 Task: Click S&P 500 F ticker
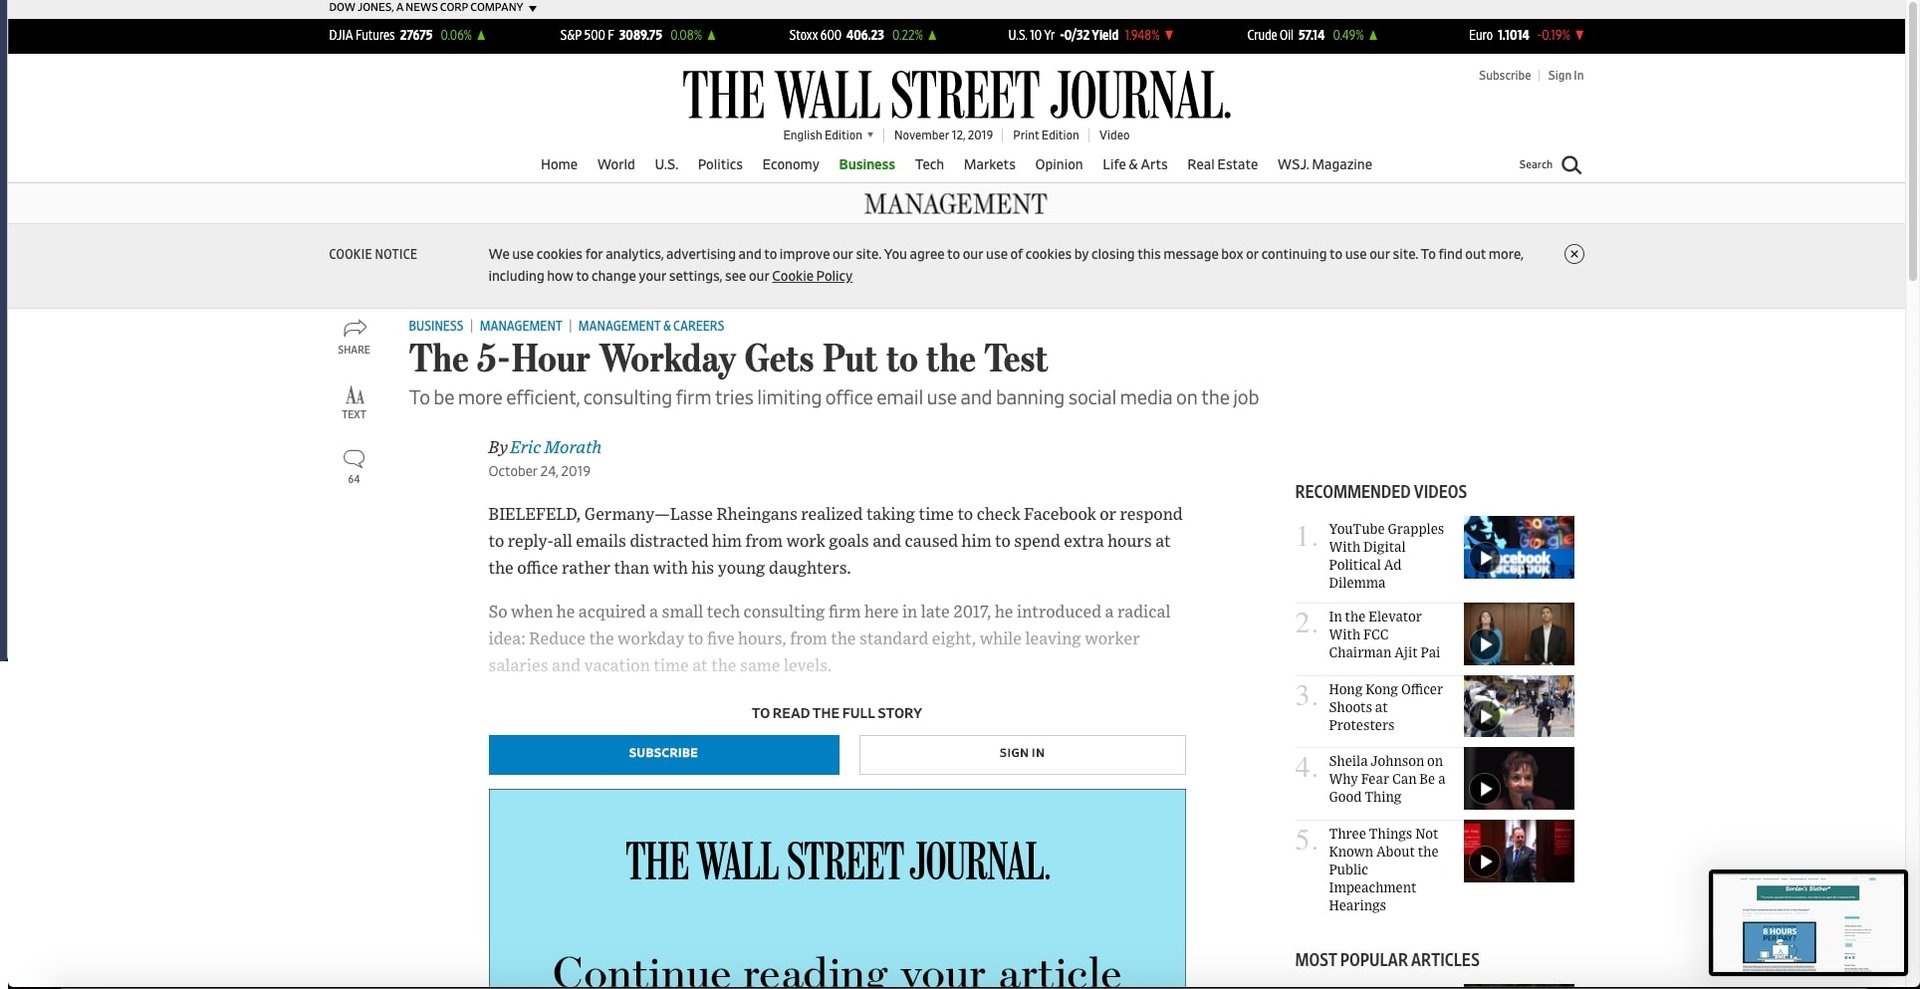pyautogui.click(x=638, y=35)
